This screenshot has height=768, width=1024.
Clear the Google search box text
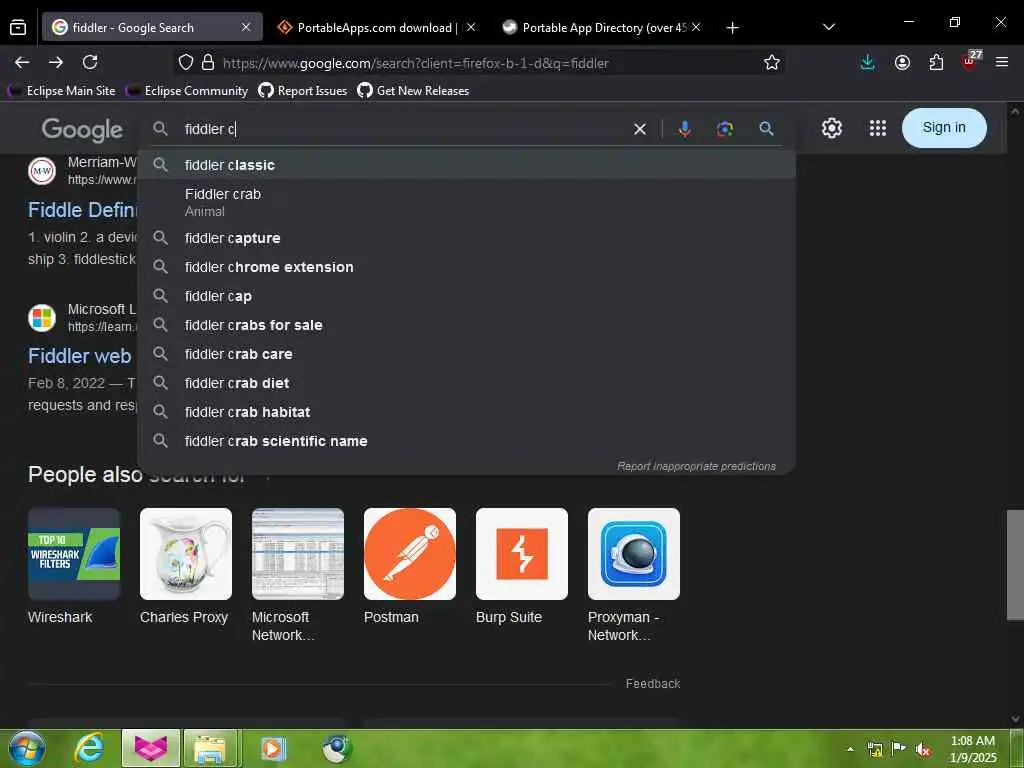pyautogui.click(x=640, y=129)
